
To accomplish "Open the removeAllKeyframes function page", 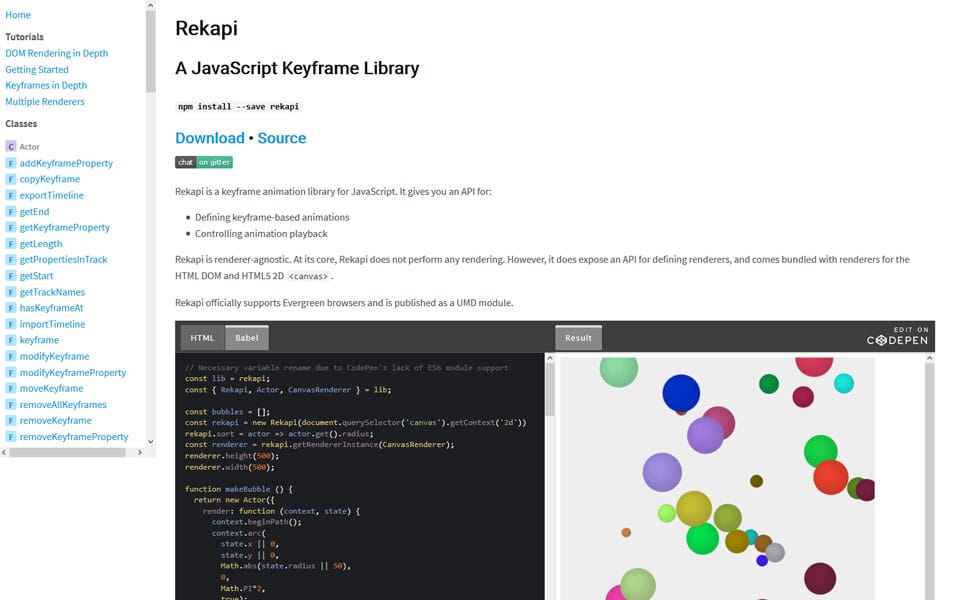I will 63,405.
